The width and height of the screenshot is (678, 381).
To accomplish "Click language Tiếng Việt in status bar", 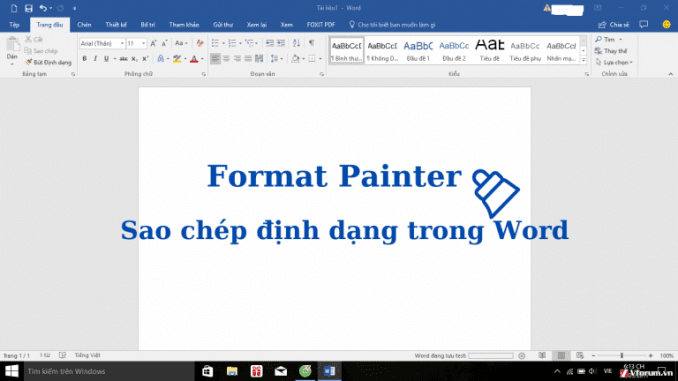I will coord(87,355).
